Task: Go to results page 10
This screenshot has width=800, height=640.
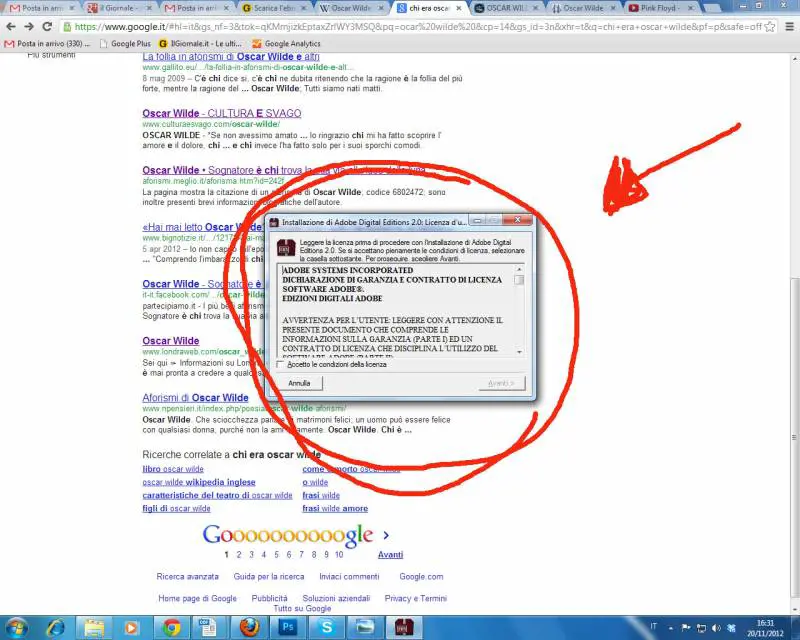Action: (339, 555)
